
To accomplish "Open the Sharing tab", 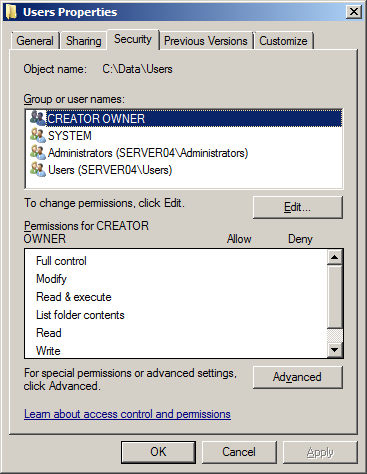I will (84, 41).
